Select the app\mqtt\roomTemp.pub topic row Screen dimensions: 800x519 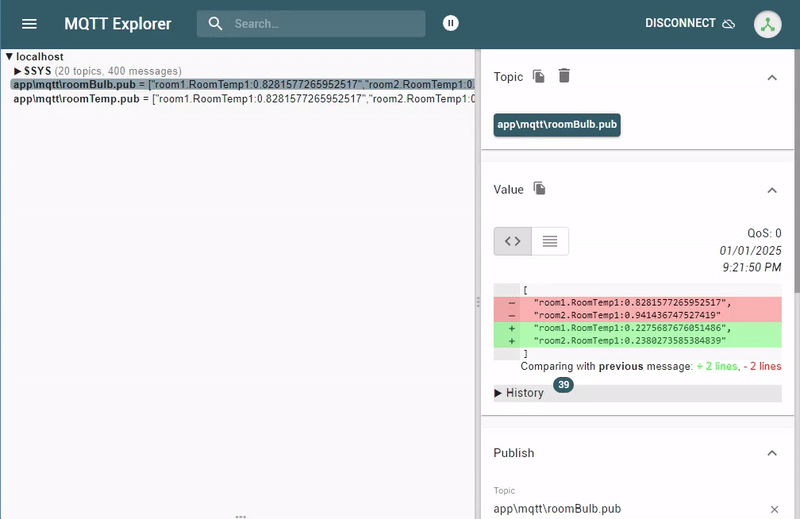pos(242,99)
